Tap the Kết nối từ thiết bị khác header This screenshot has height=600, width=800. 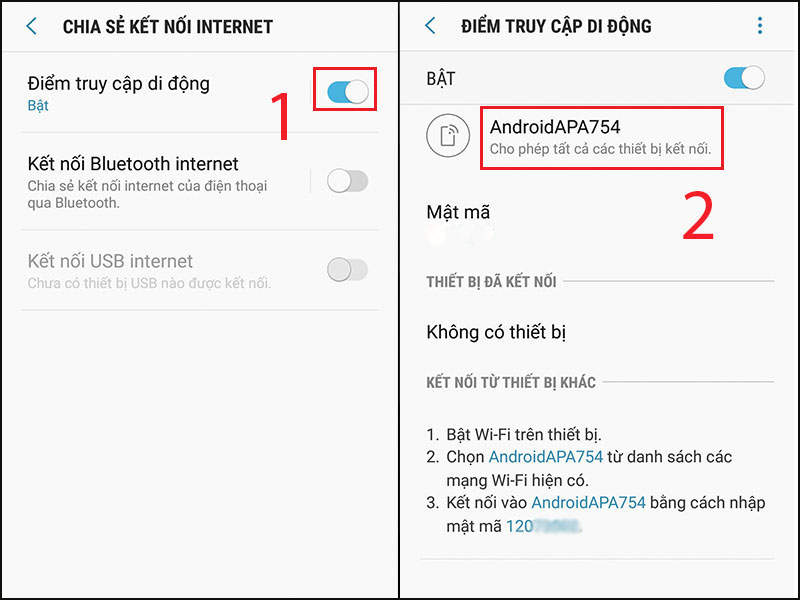[511, 382]
